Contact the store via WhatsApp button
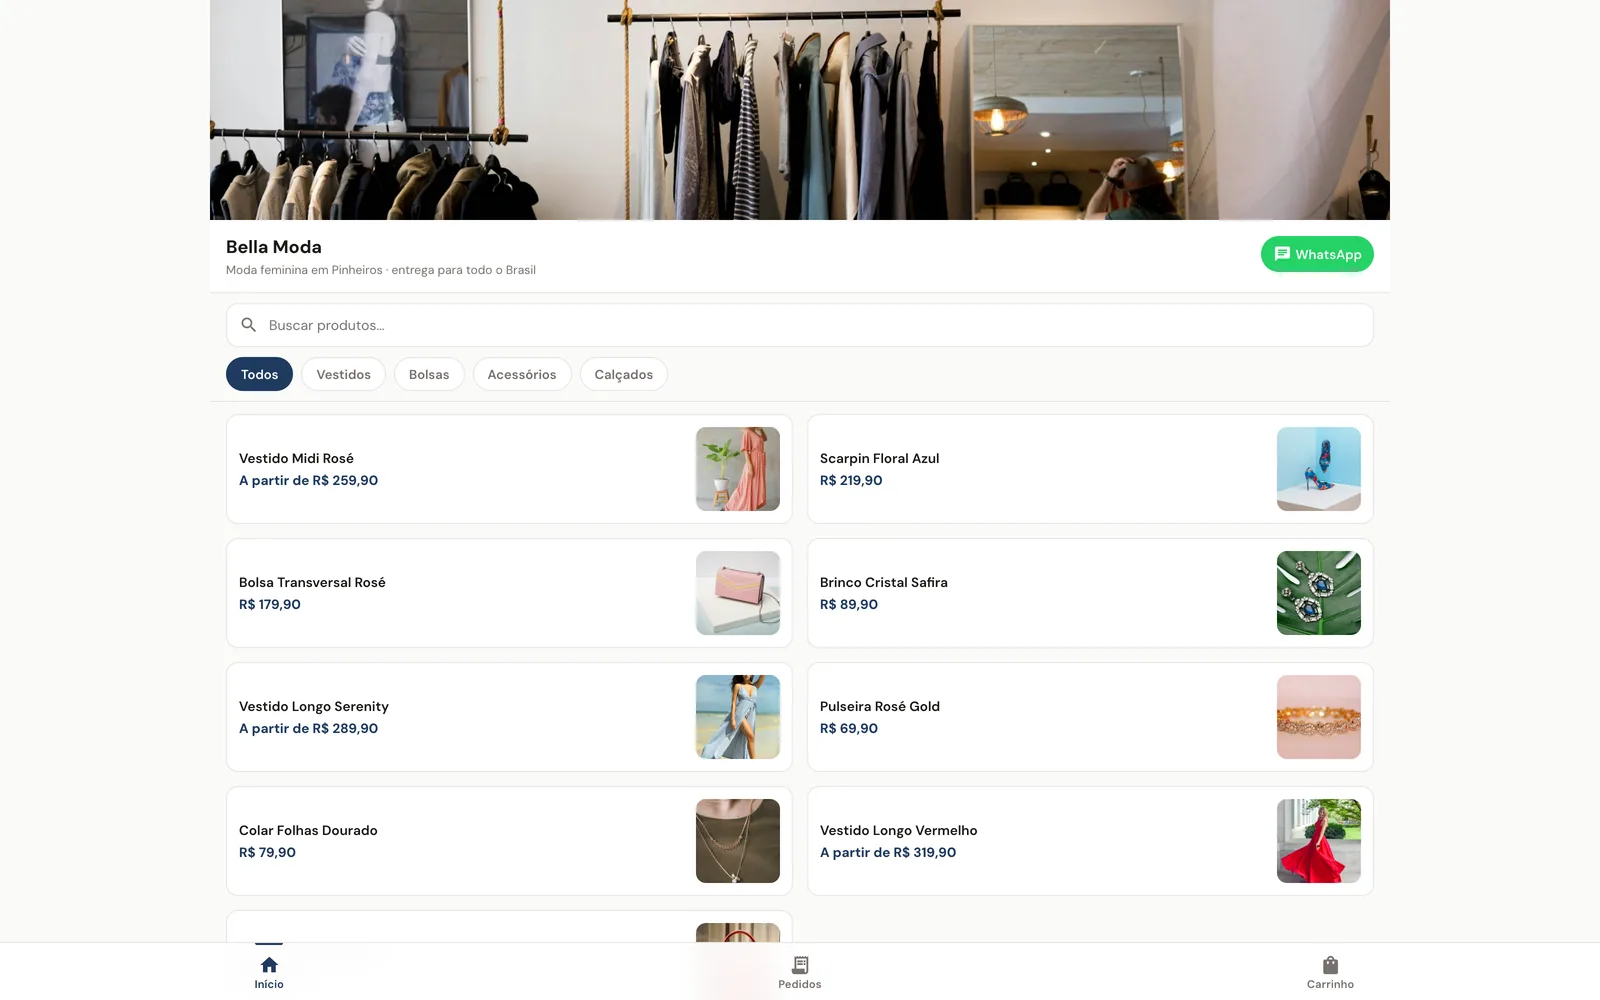 click(x=1317, y=254)
